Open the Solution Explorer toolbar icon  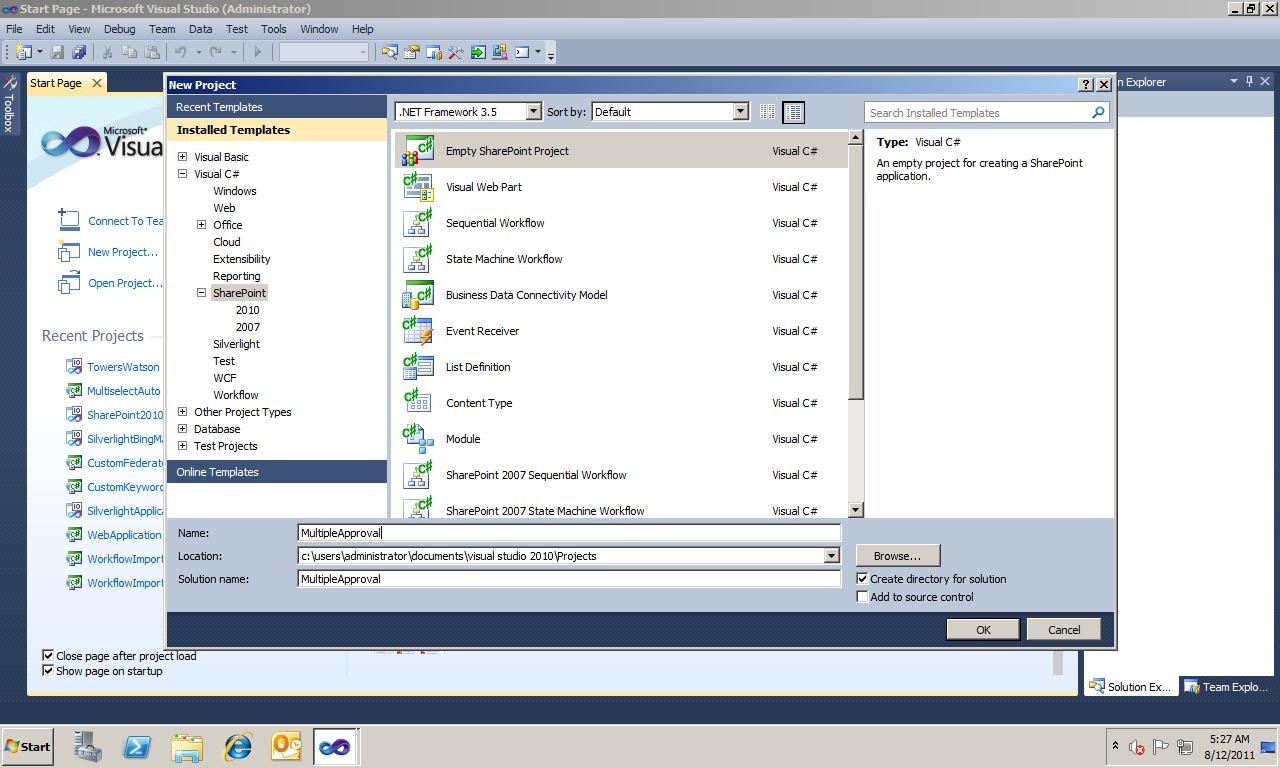tap(389, 52)
